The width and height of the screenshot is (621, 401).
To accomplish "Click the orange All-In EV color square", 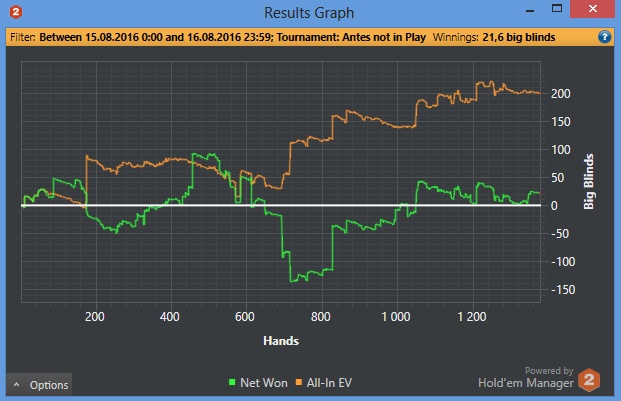I will 299,382.
